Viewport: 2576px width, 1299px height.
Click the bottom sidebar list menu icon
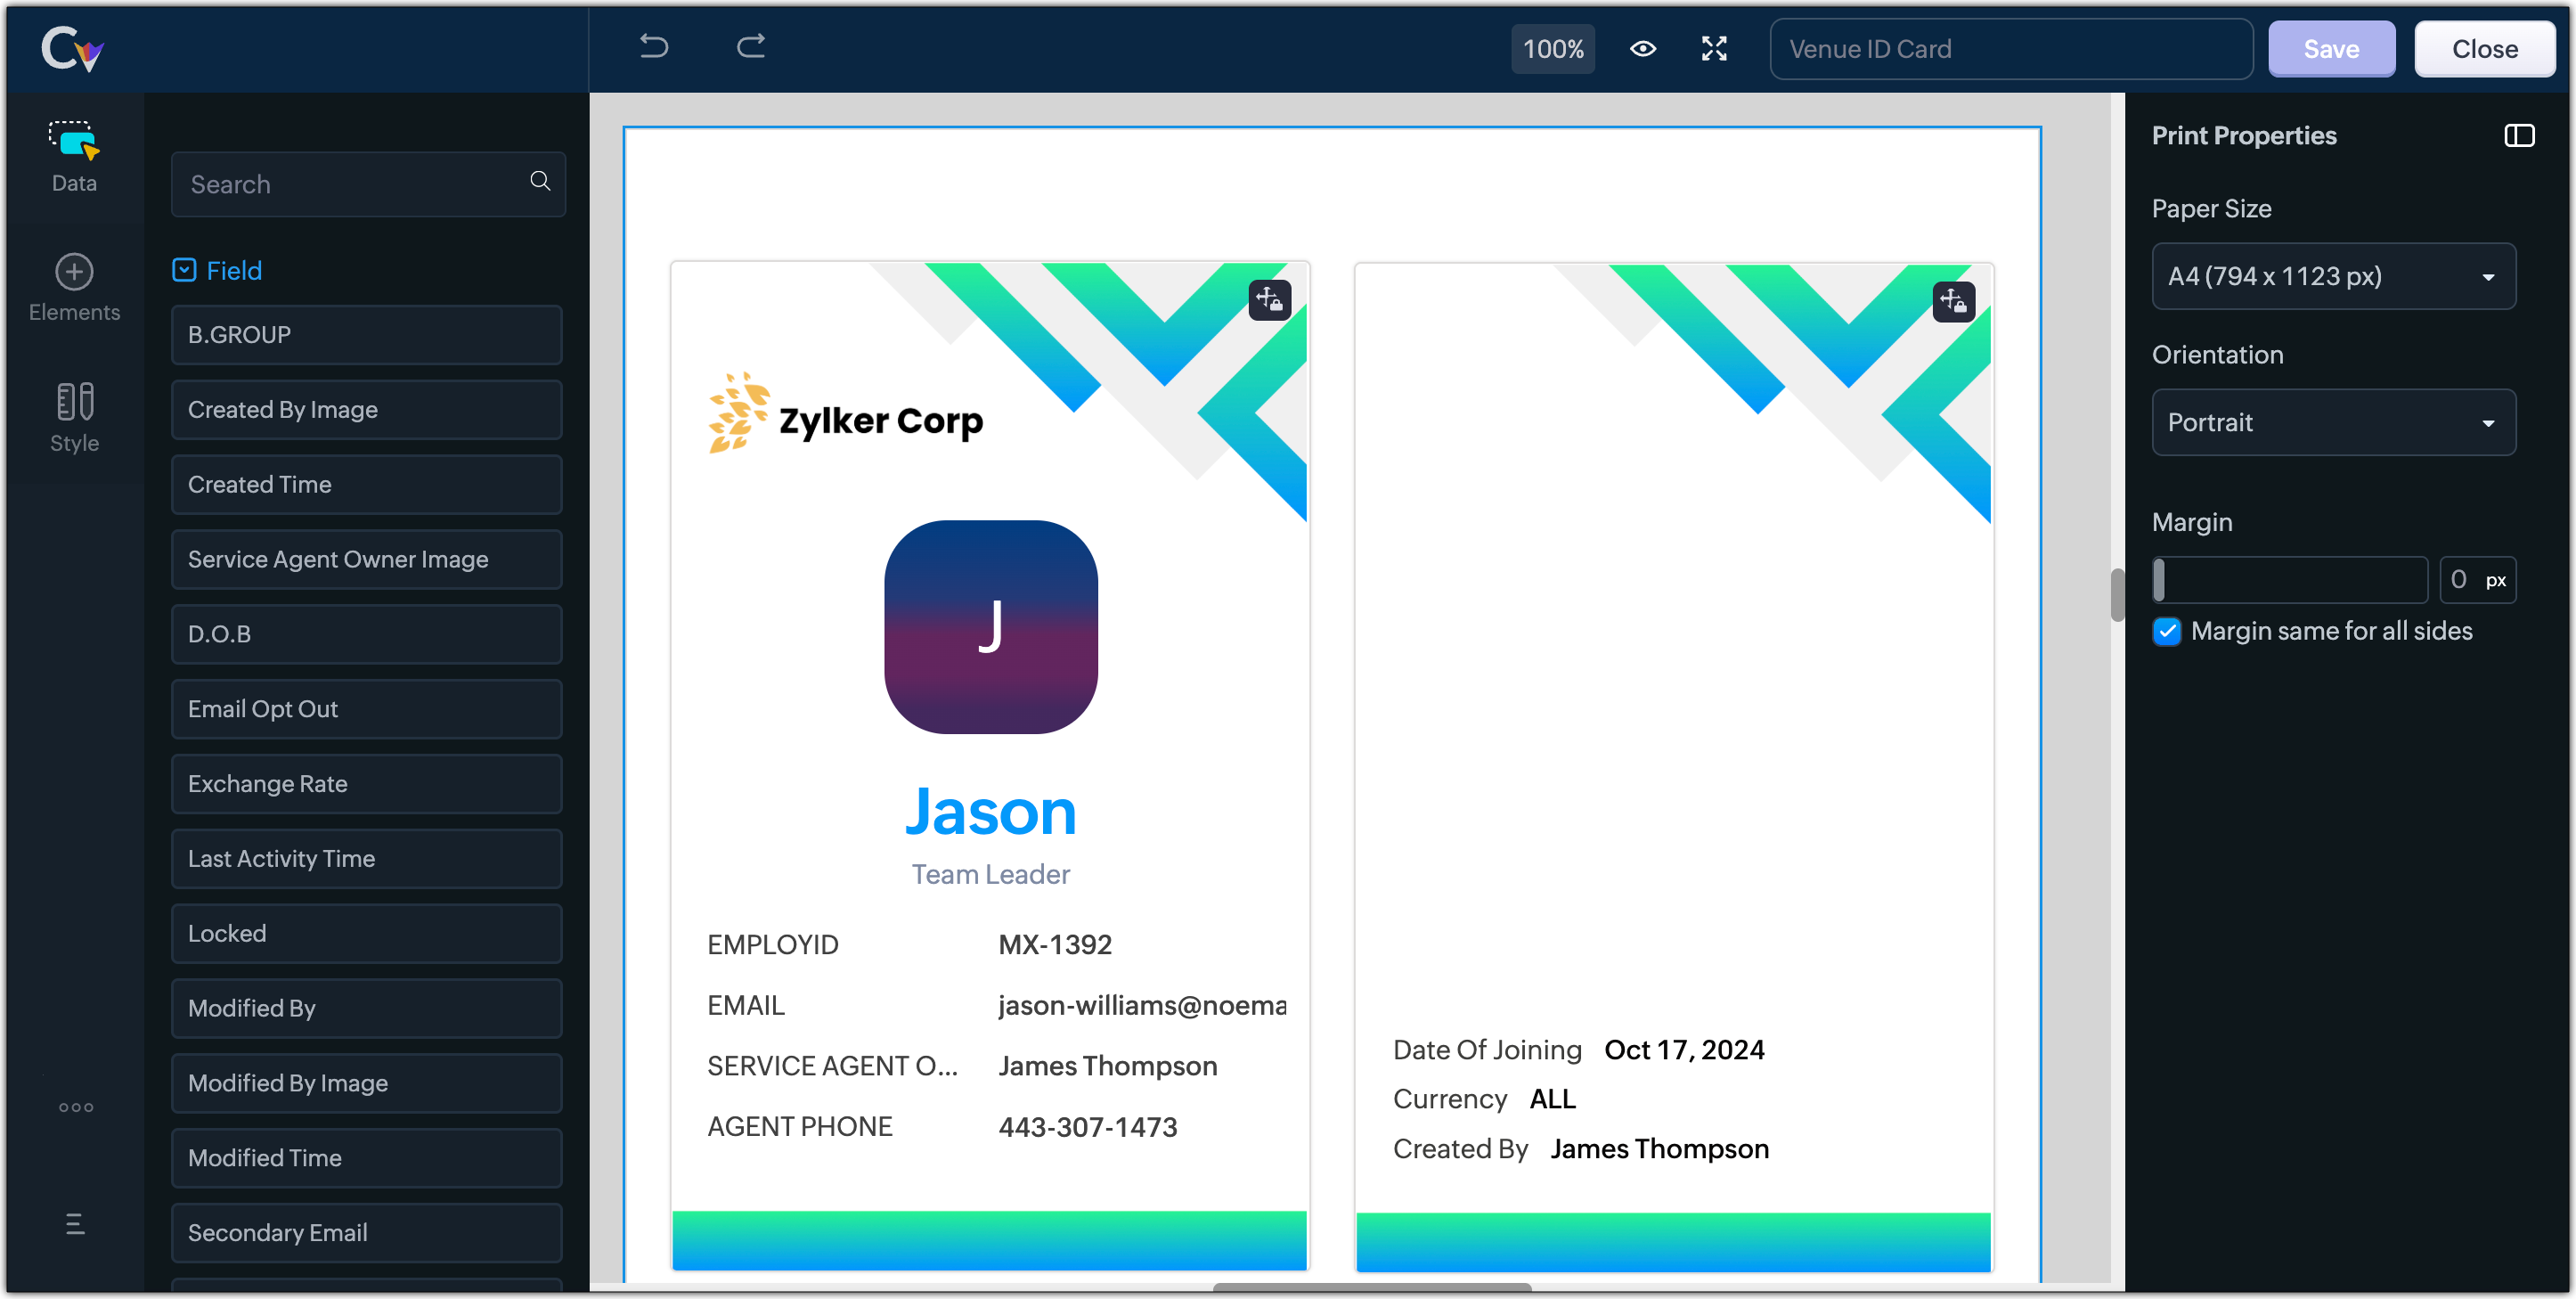coord(75,1224)
